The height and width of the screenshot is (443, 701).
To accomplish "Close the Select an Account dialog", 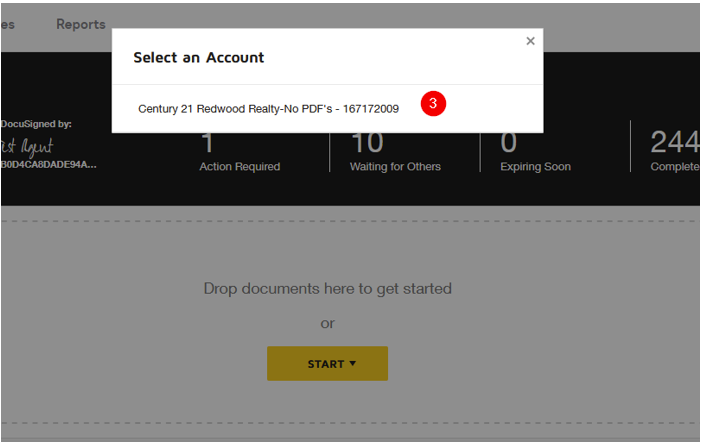I will pos(530,41).
